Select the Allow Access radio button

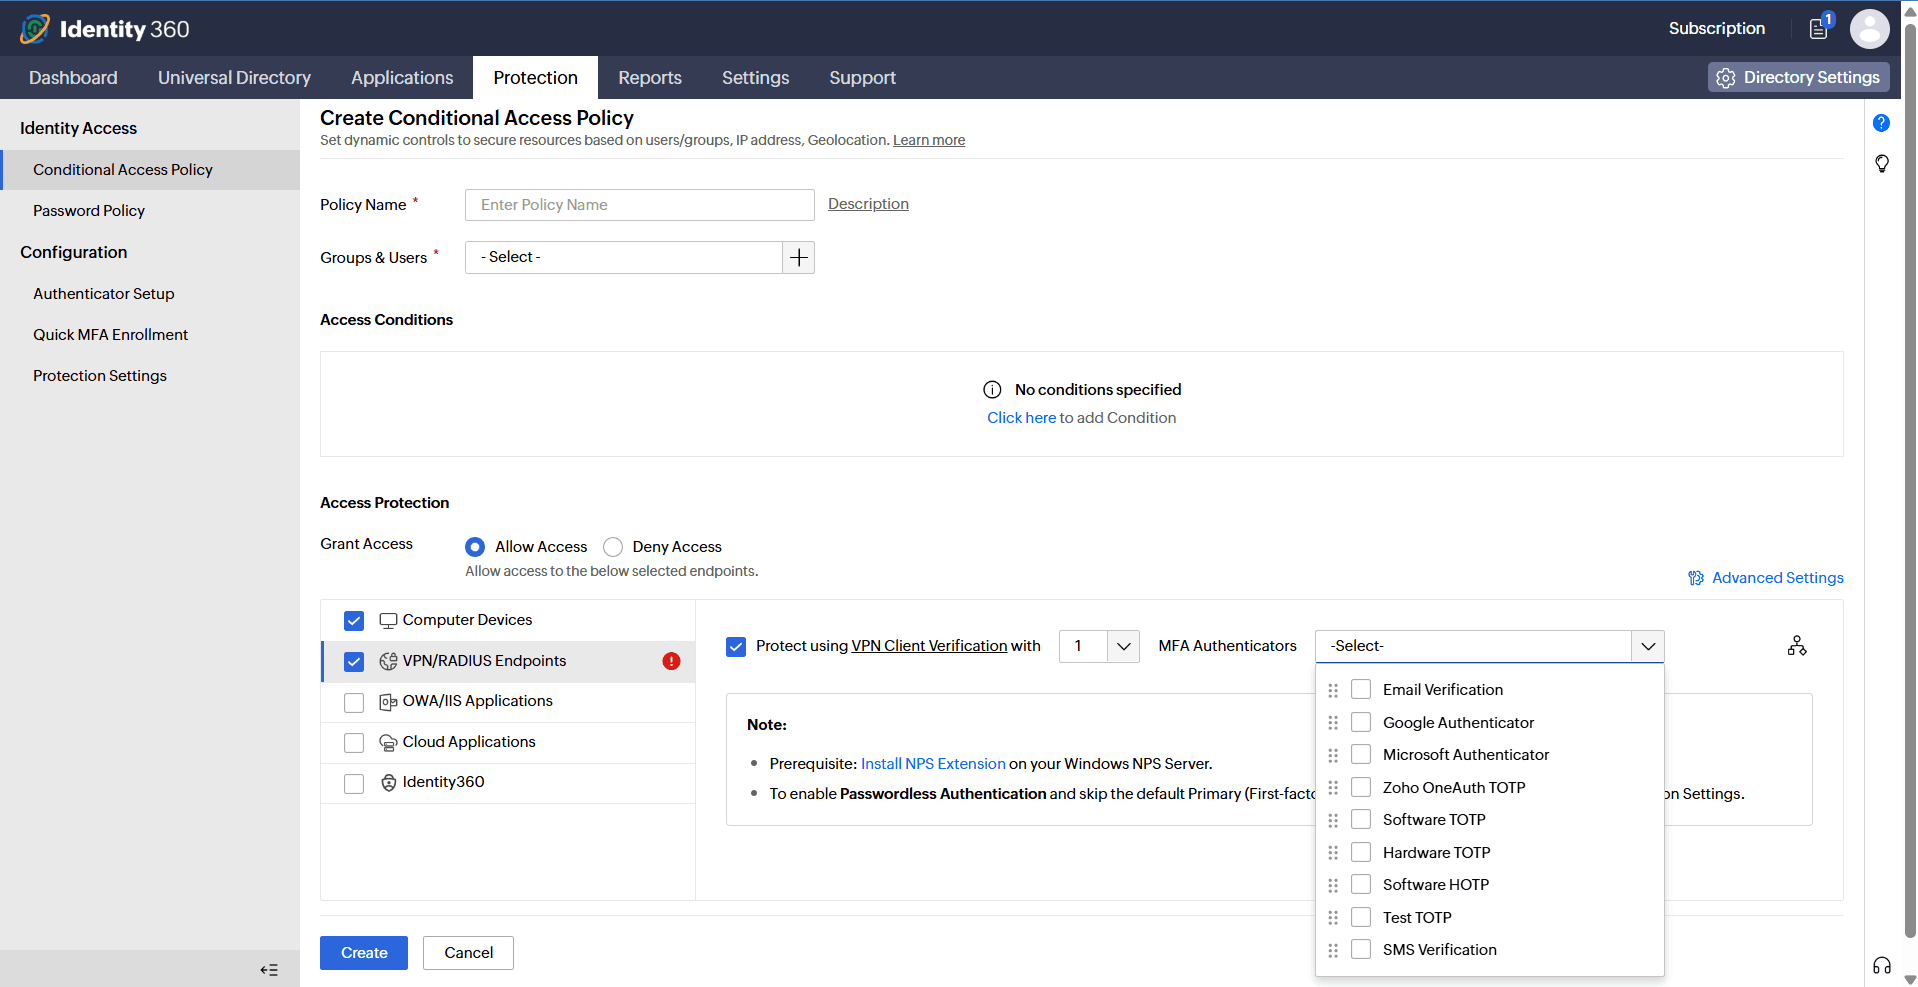click(475, 547)
